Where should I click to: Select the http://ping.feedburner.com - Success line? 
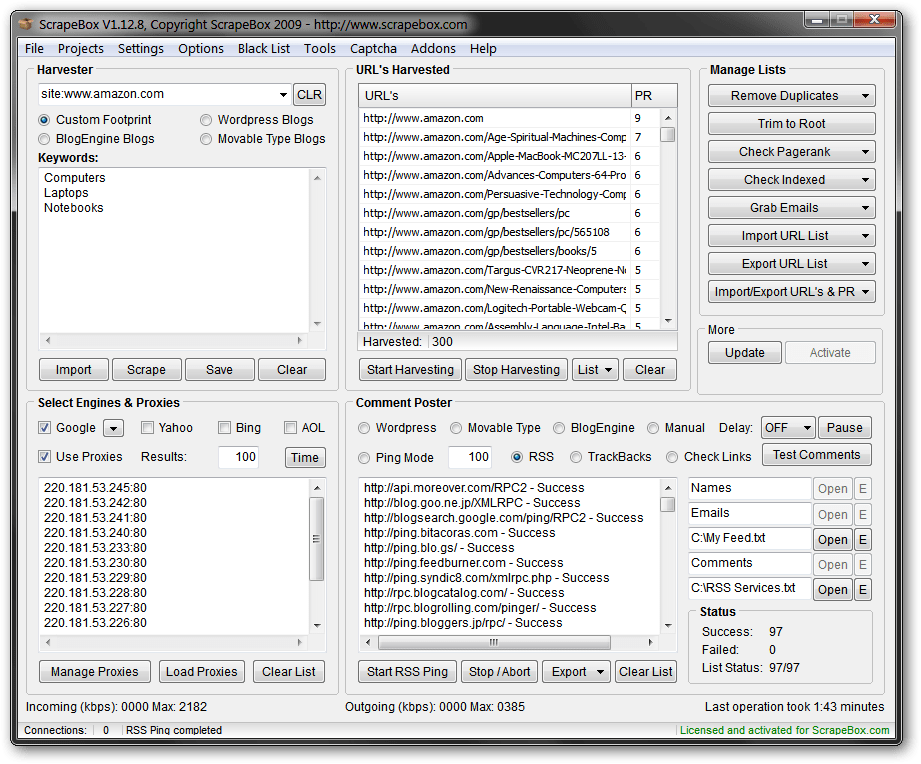463,563
